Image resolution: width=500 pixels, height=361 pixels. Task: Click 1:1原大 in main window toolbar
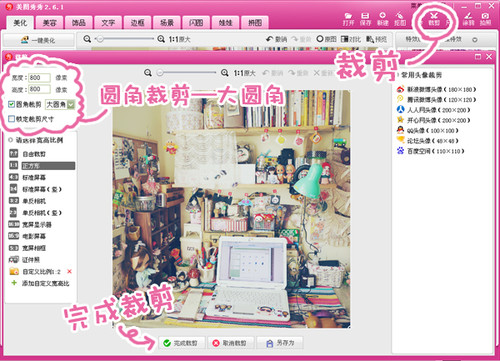click(179, 39)
